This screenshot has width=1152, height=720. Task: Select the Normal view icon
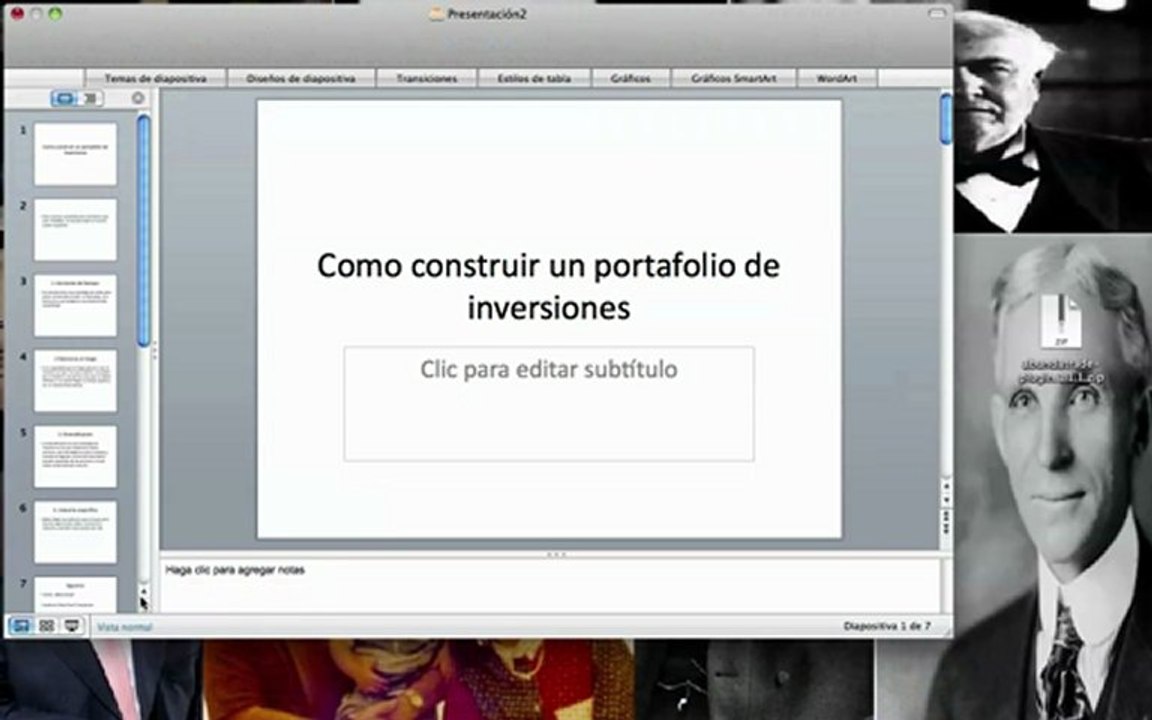point(20,626)
